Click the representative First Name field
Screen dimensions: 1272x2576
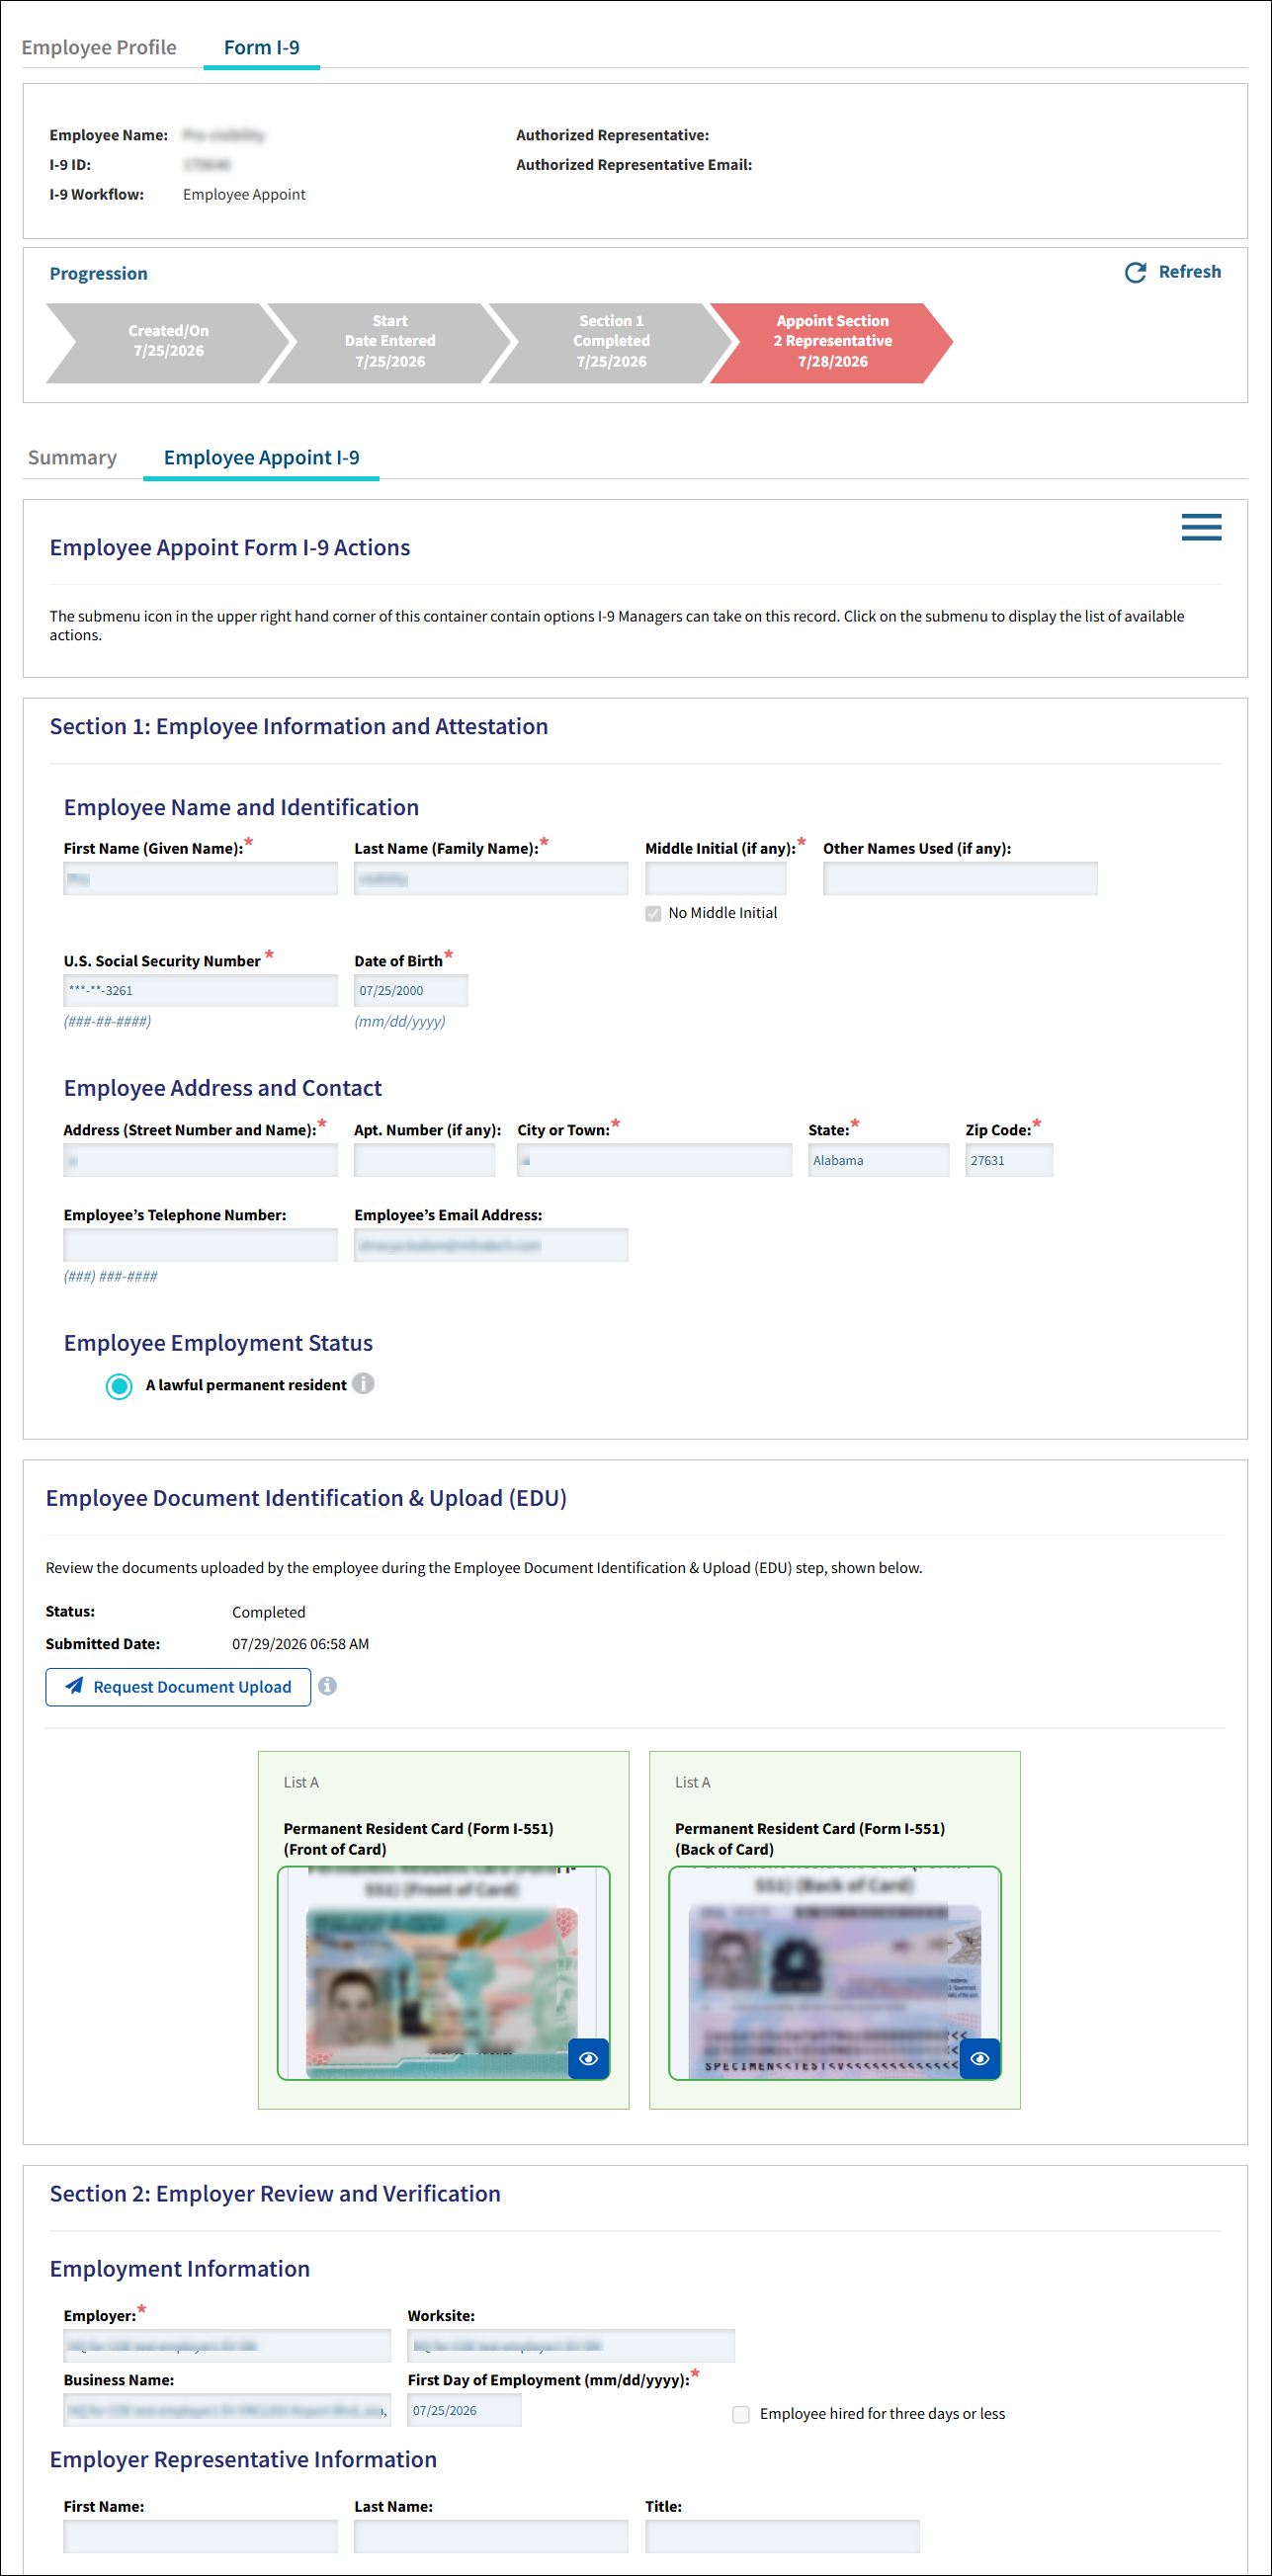tap(200, 2536)
